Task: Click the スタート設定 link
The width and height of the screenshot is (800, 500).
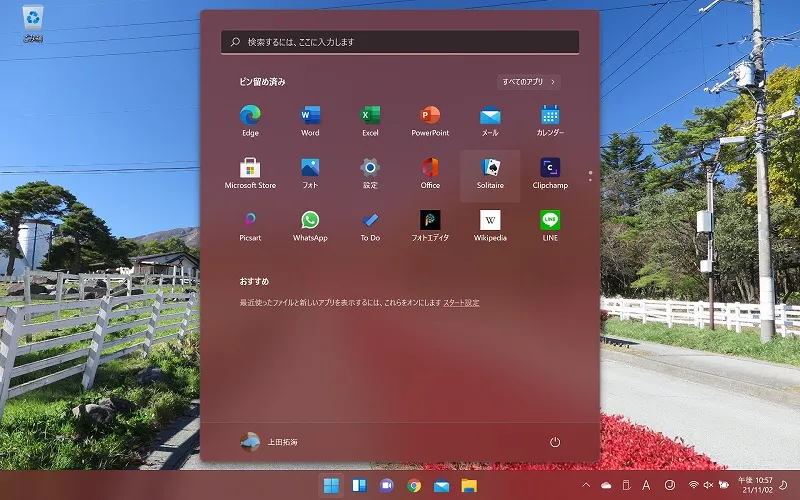Action: tap(461, 303)
